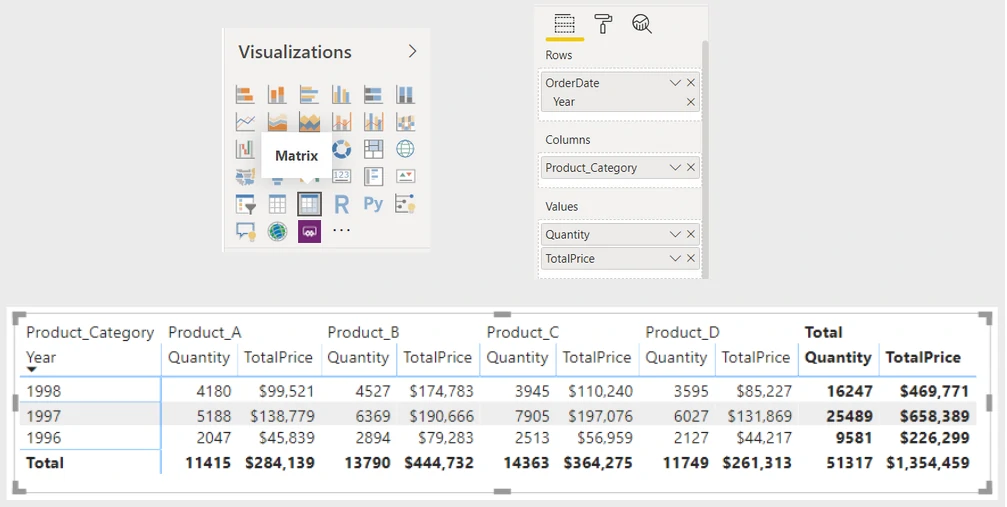Remove Year level from the date hierarchy
Image resolution: width=1007 pixels, height=507 pixels.
[691, 102]
